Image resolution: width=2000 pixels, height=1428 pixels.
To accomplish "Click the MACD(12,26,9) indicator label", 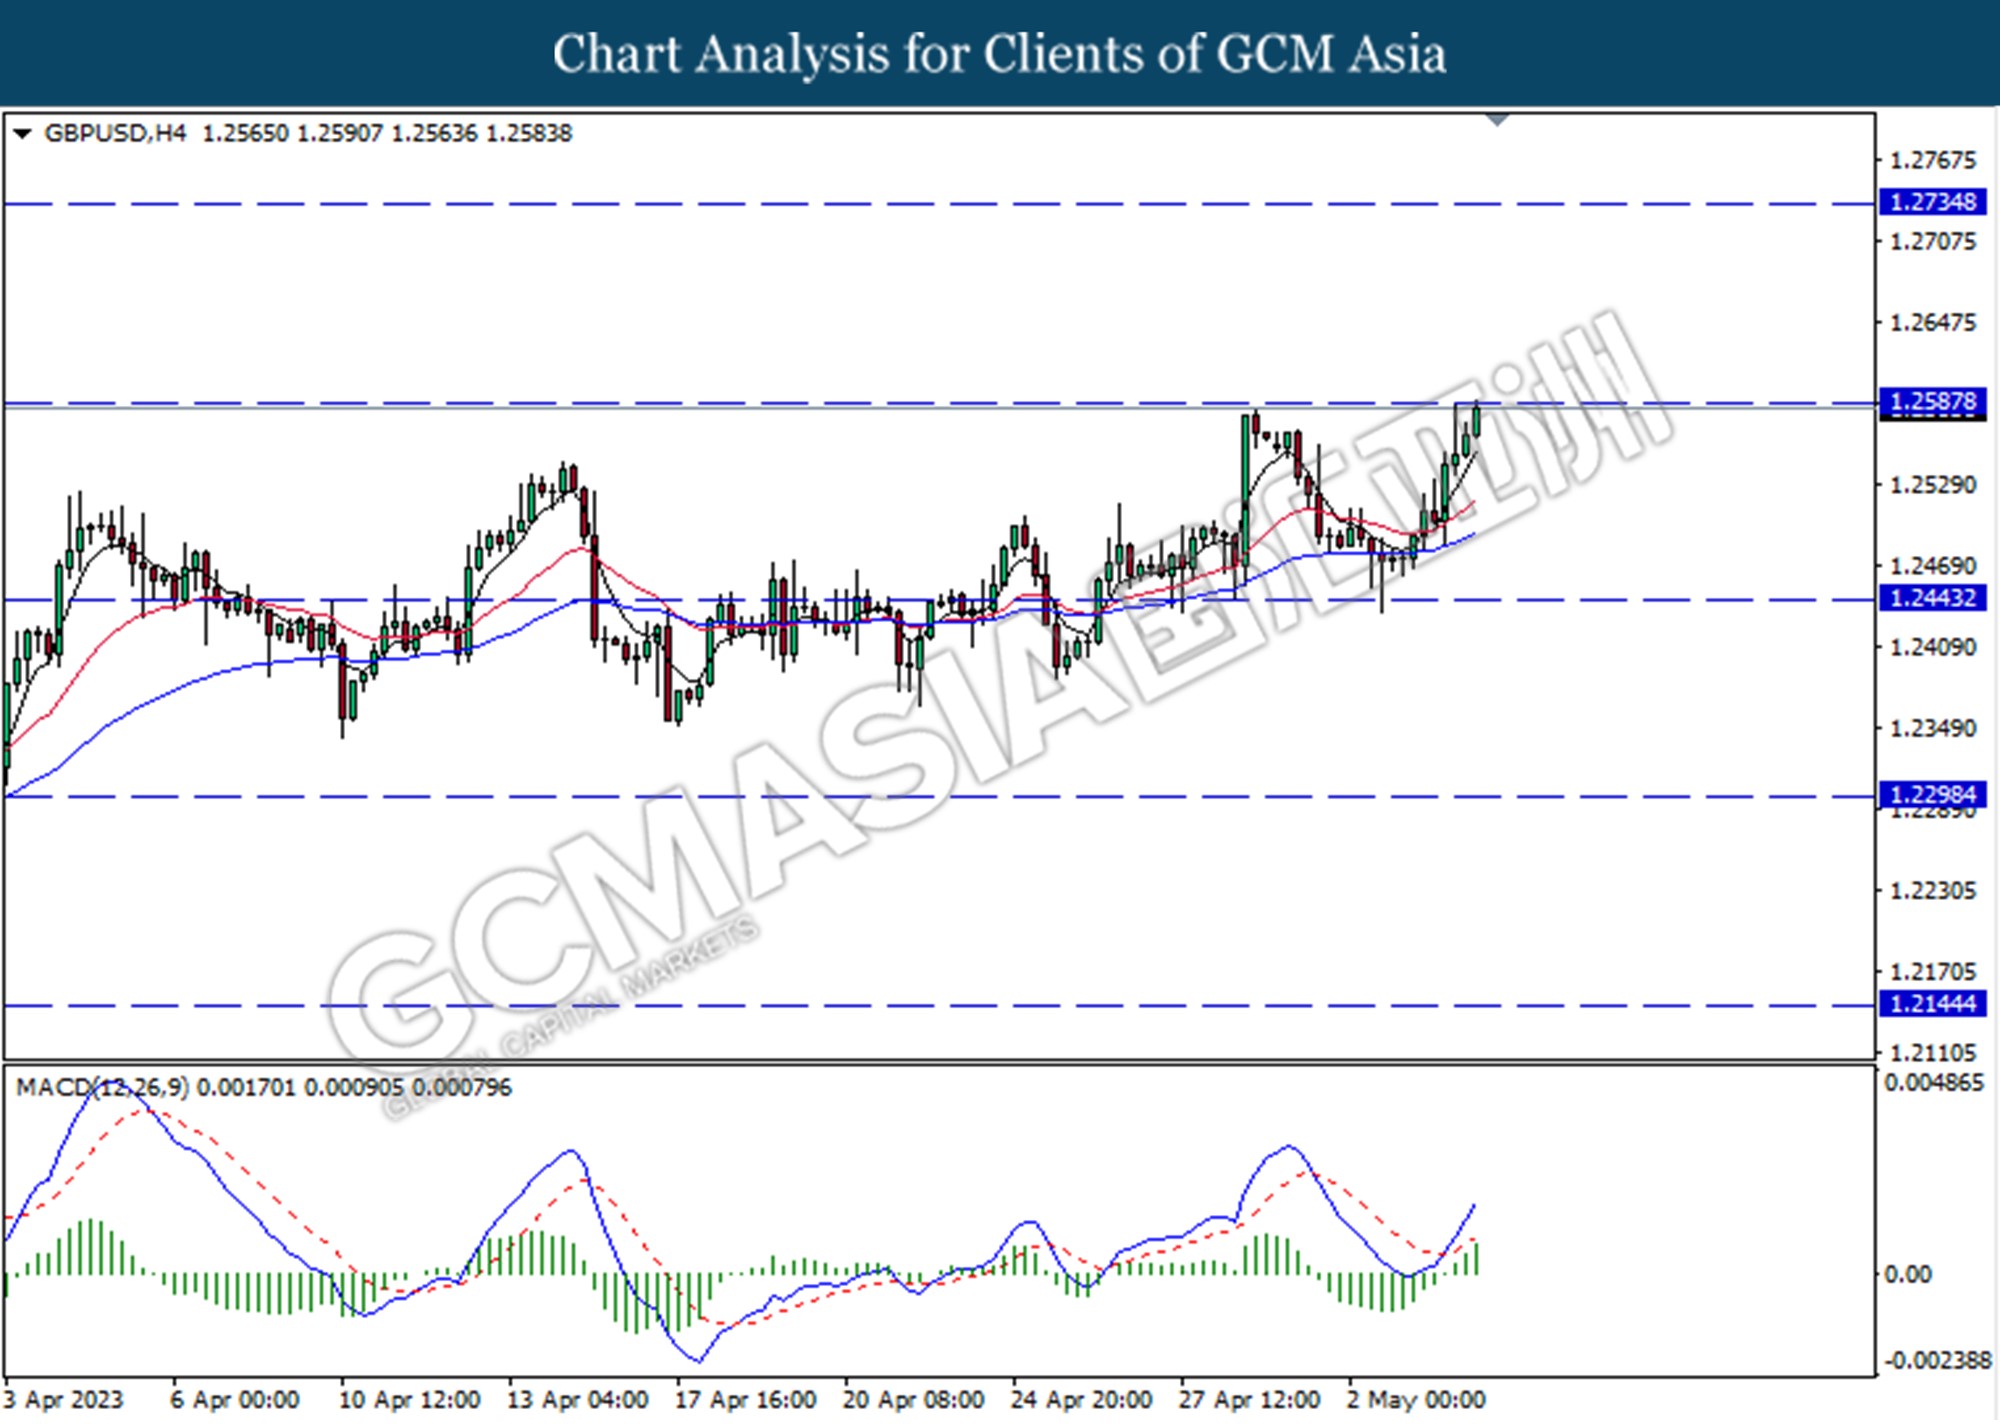I will point(102,1087).
